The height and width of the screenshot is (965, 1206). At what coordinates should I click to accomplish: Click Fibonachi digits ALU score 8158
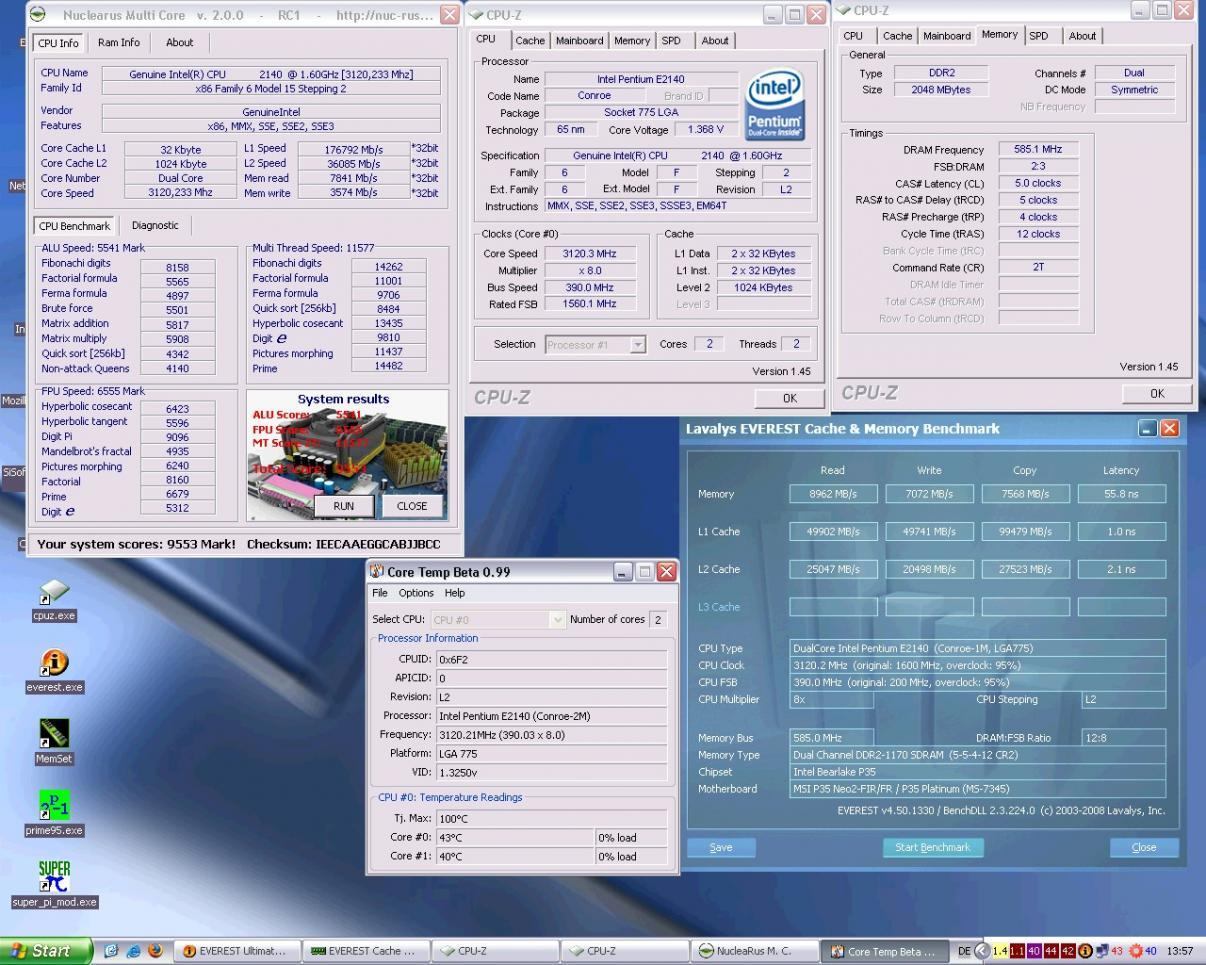point(177,267)
